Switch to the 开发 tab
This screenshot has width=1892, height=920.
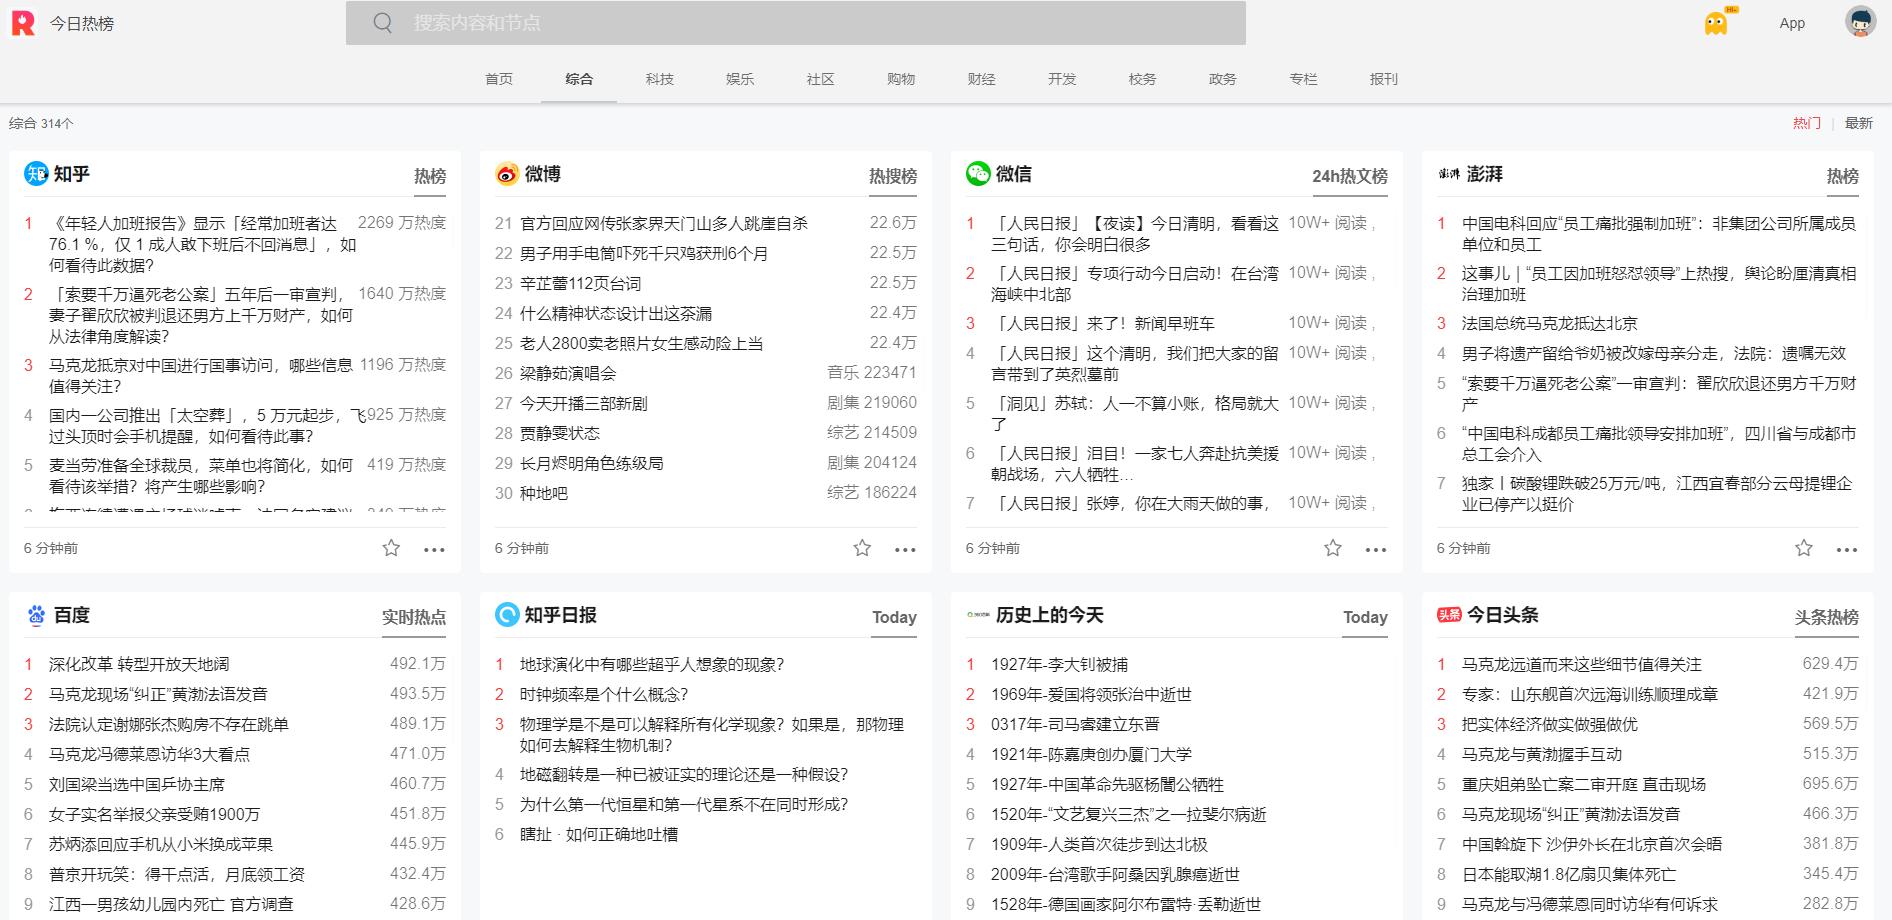(1062, 79)
